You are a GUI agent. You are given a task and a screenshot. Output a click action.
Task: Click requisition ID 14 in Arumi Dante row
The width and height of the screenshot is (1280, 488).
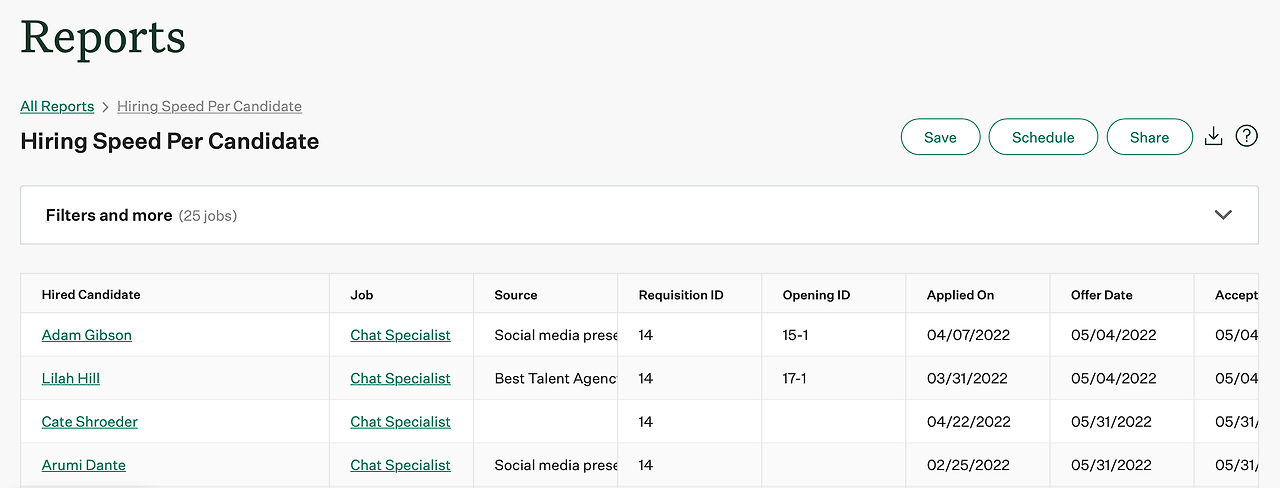646,465
